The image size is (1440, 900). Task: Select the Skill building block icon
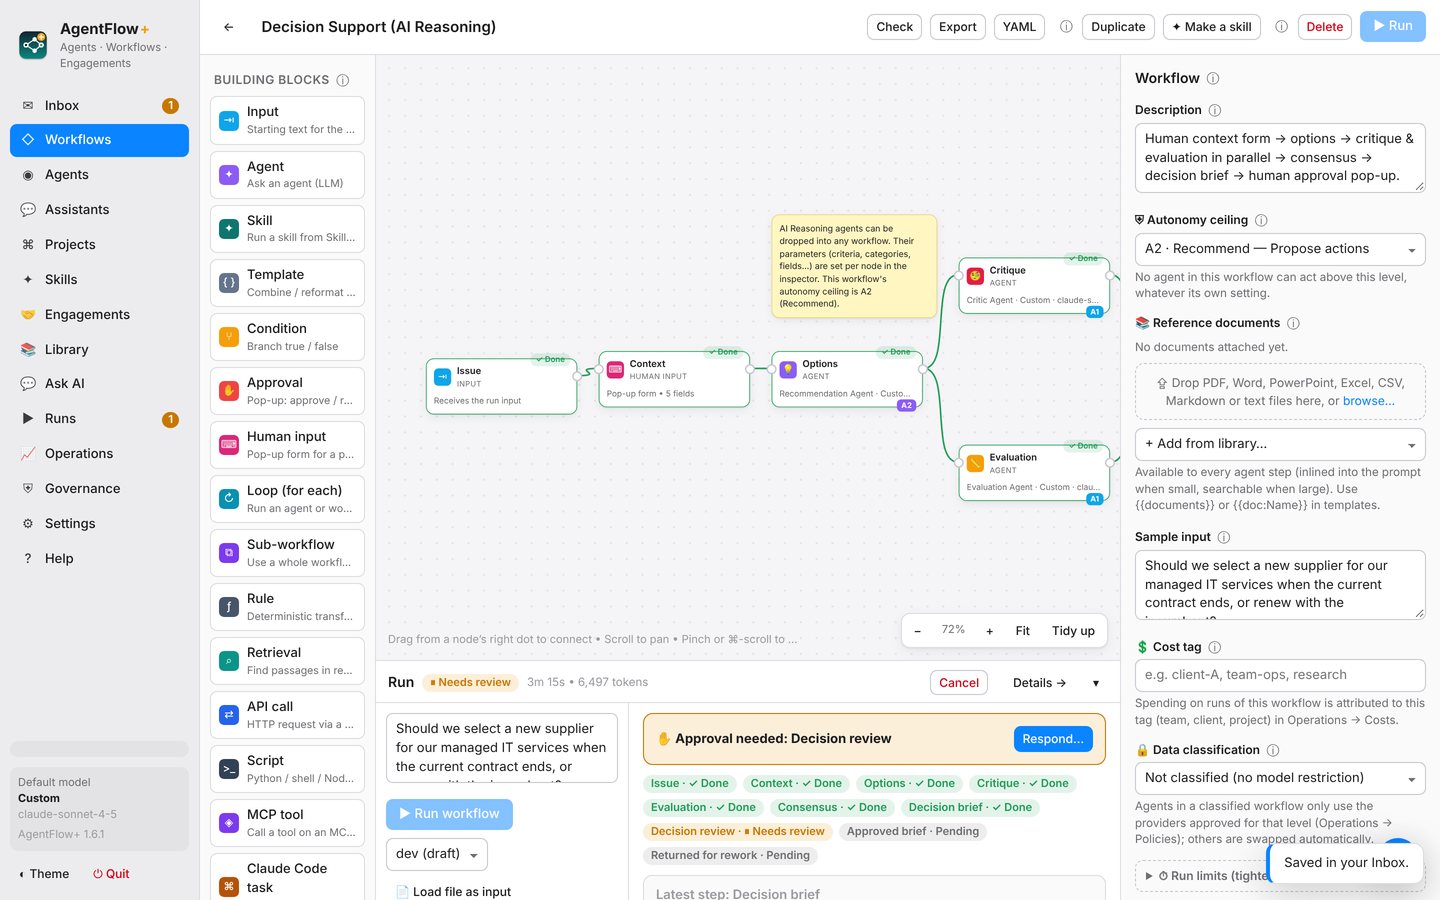pyautogui.click(x=229, y=228)
